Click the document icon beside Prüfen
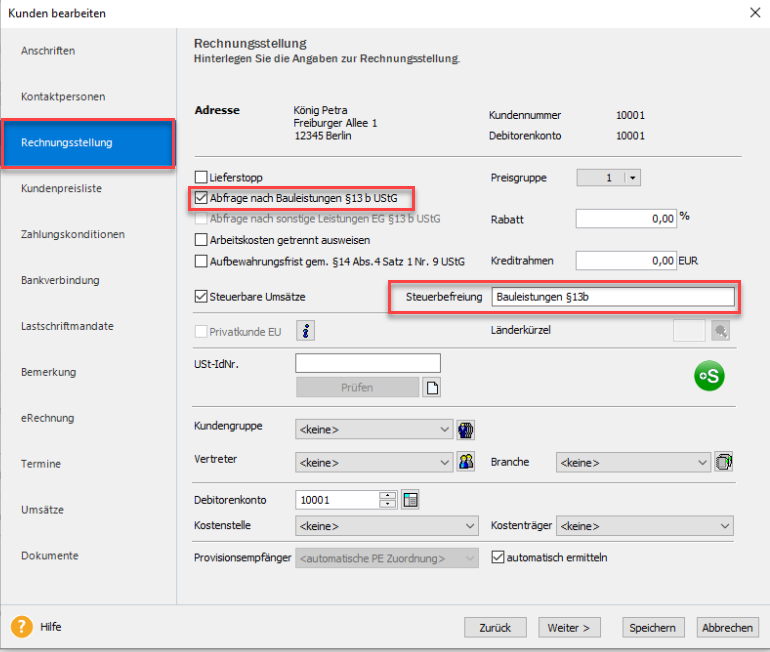This screenshot has width=770, height=652. pos(433,388)
